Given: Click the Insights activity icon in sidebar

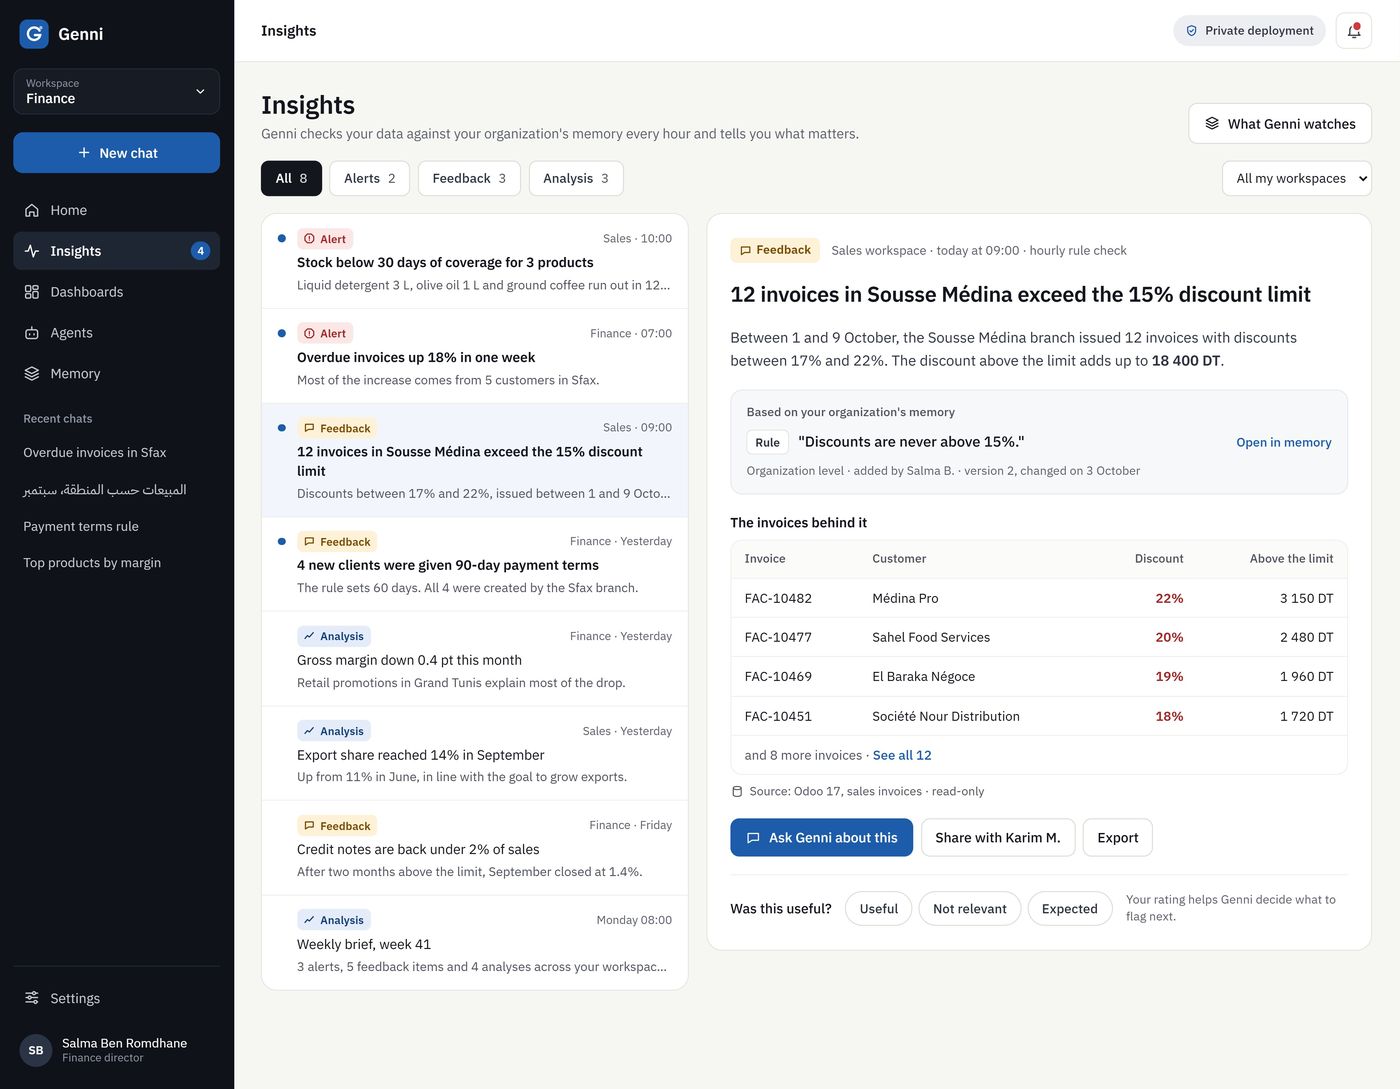Looking at the screenshot, I should click(32, 251).
